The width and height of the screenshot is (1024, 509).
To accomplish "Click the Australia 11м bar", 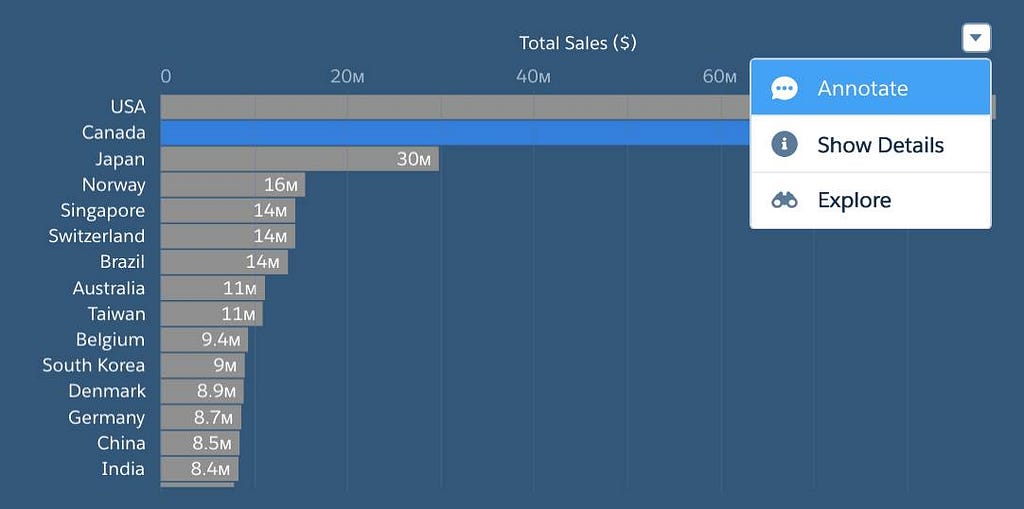I will tap(213, 288).
